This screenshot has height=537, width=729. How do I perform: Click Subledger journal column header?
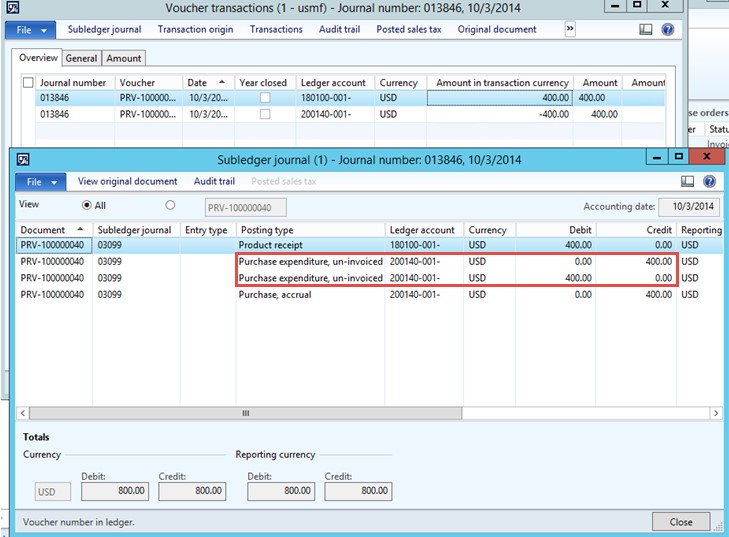tap(136, 230)
